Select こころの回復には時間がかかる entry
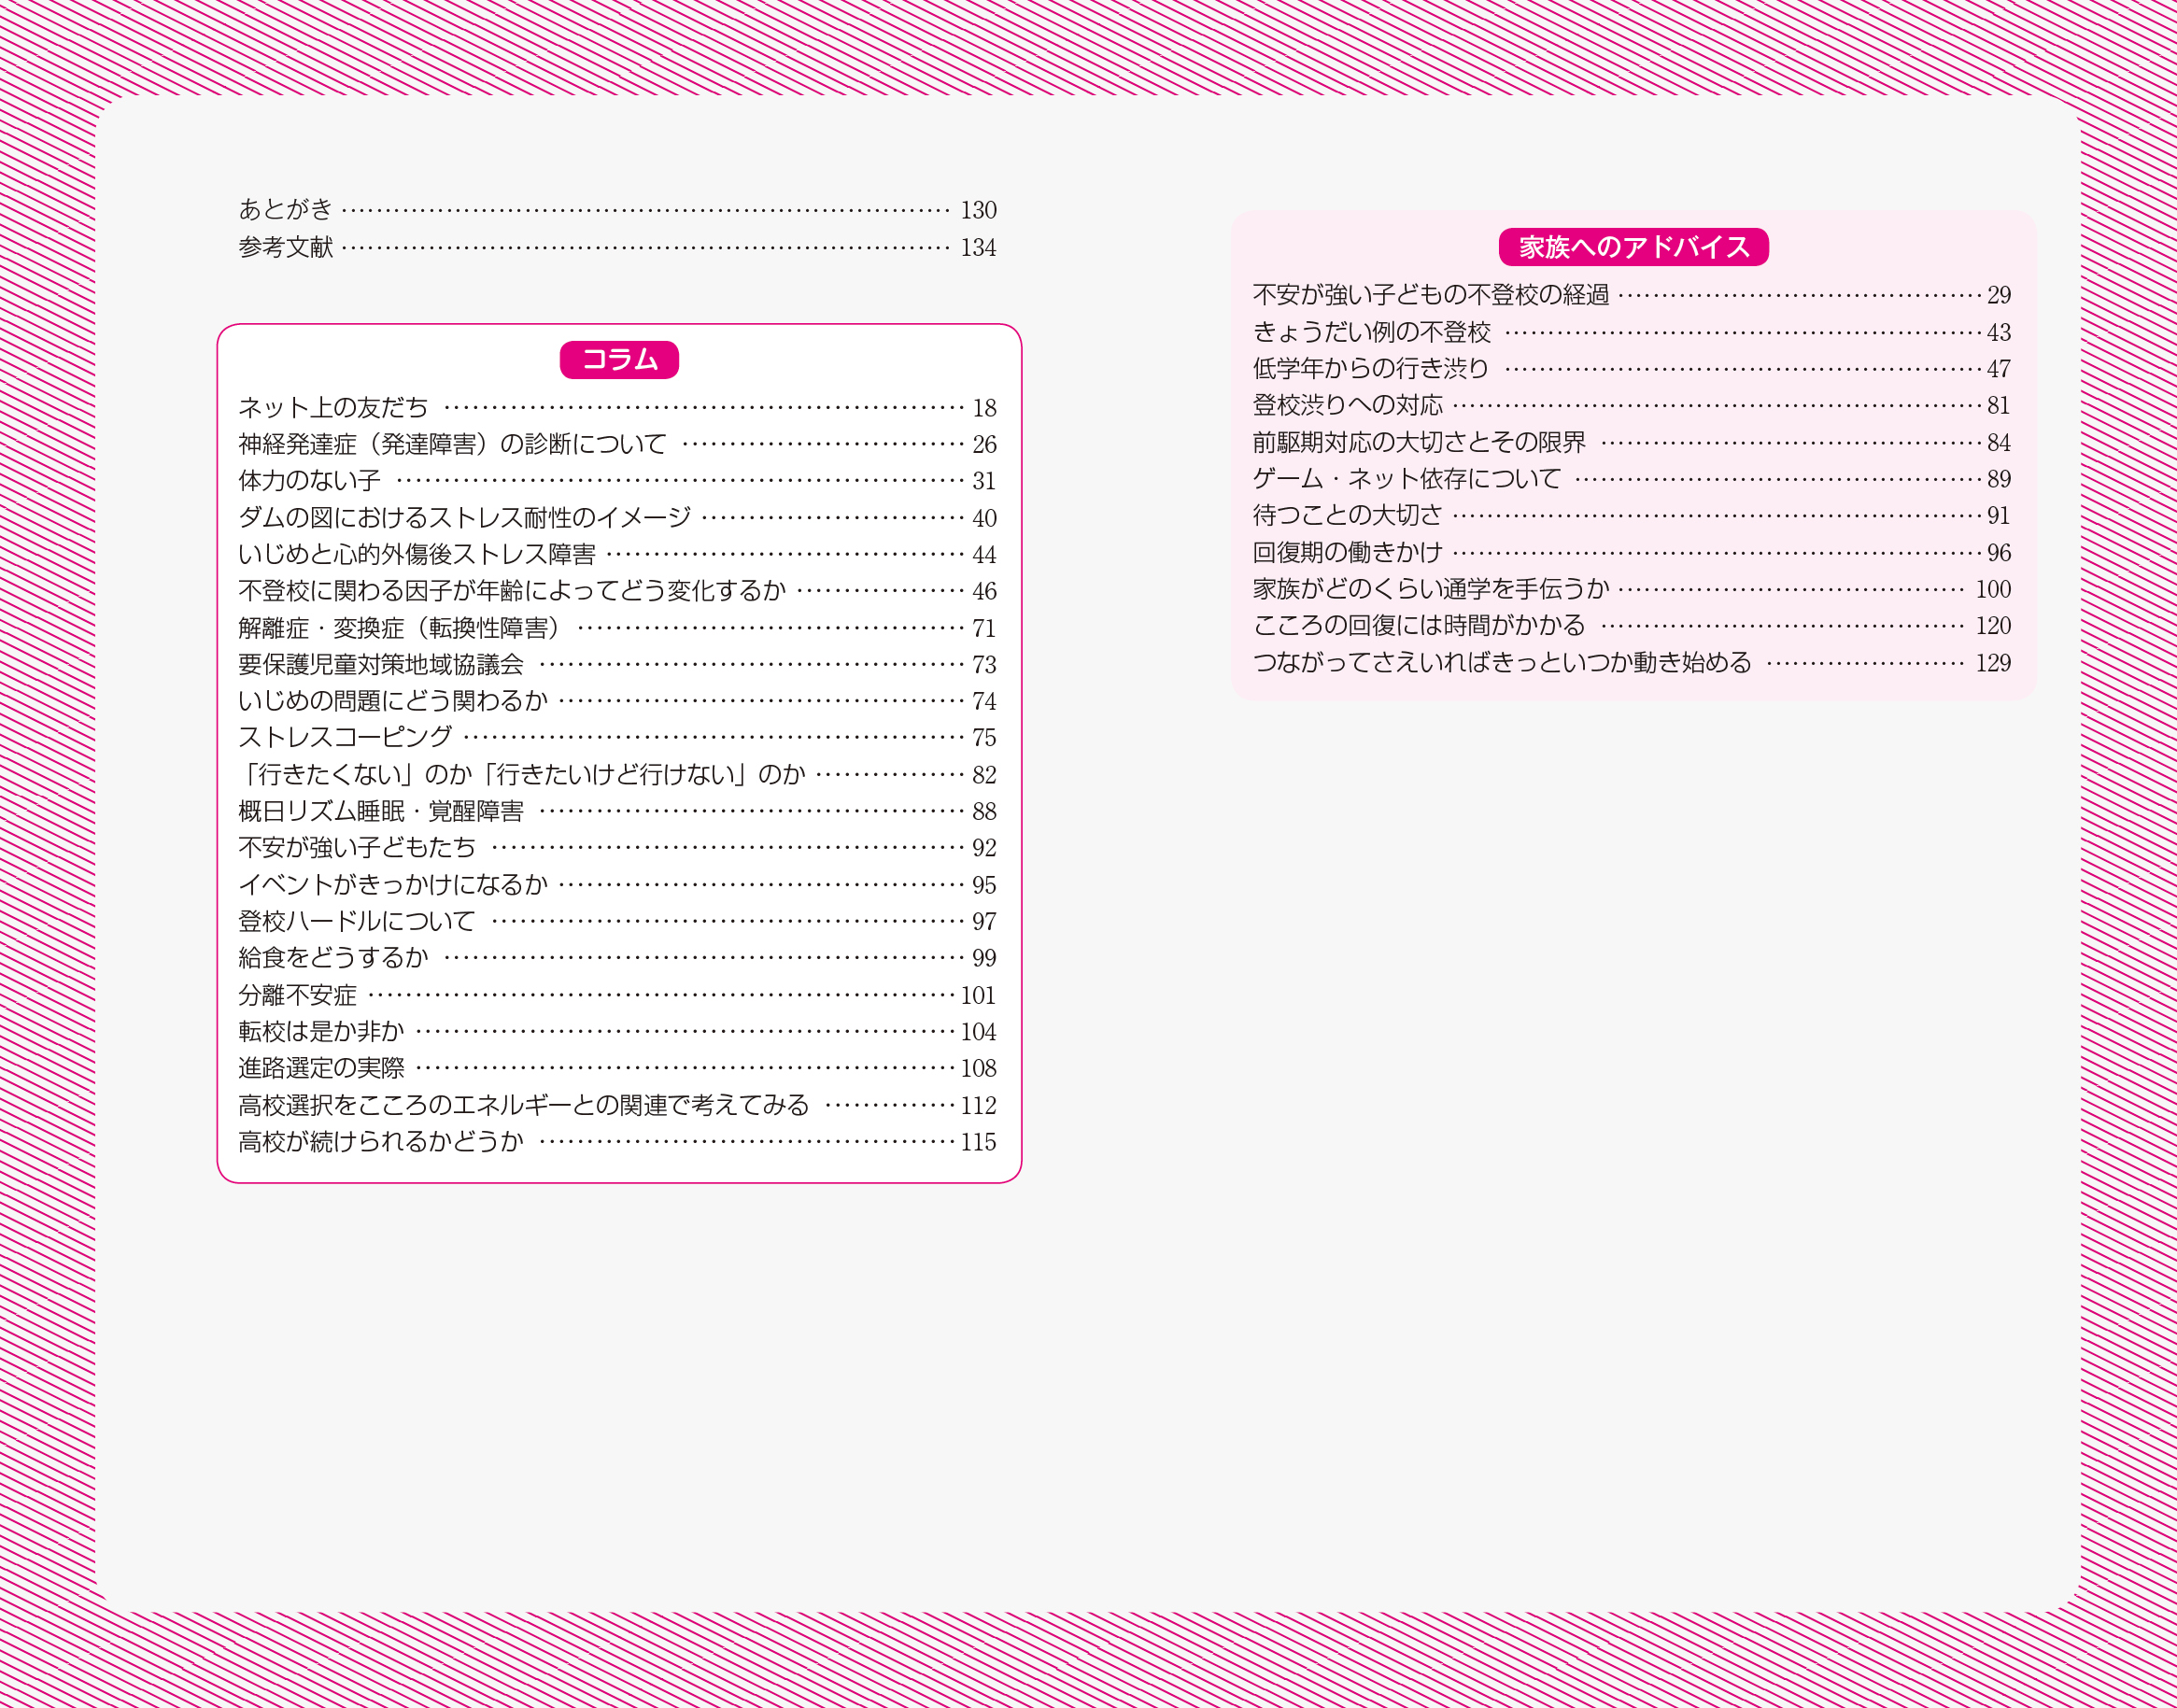The height and width of the screenshot is (1708, 2177). (x=1632, y=625)
